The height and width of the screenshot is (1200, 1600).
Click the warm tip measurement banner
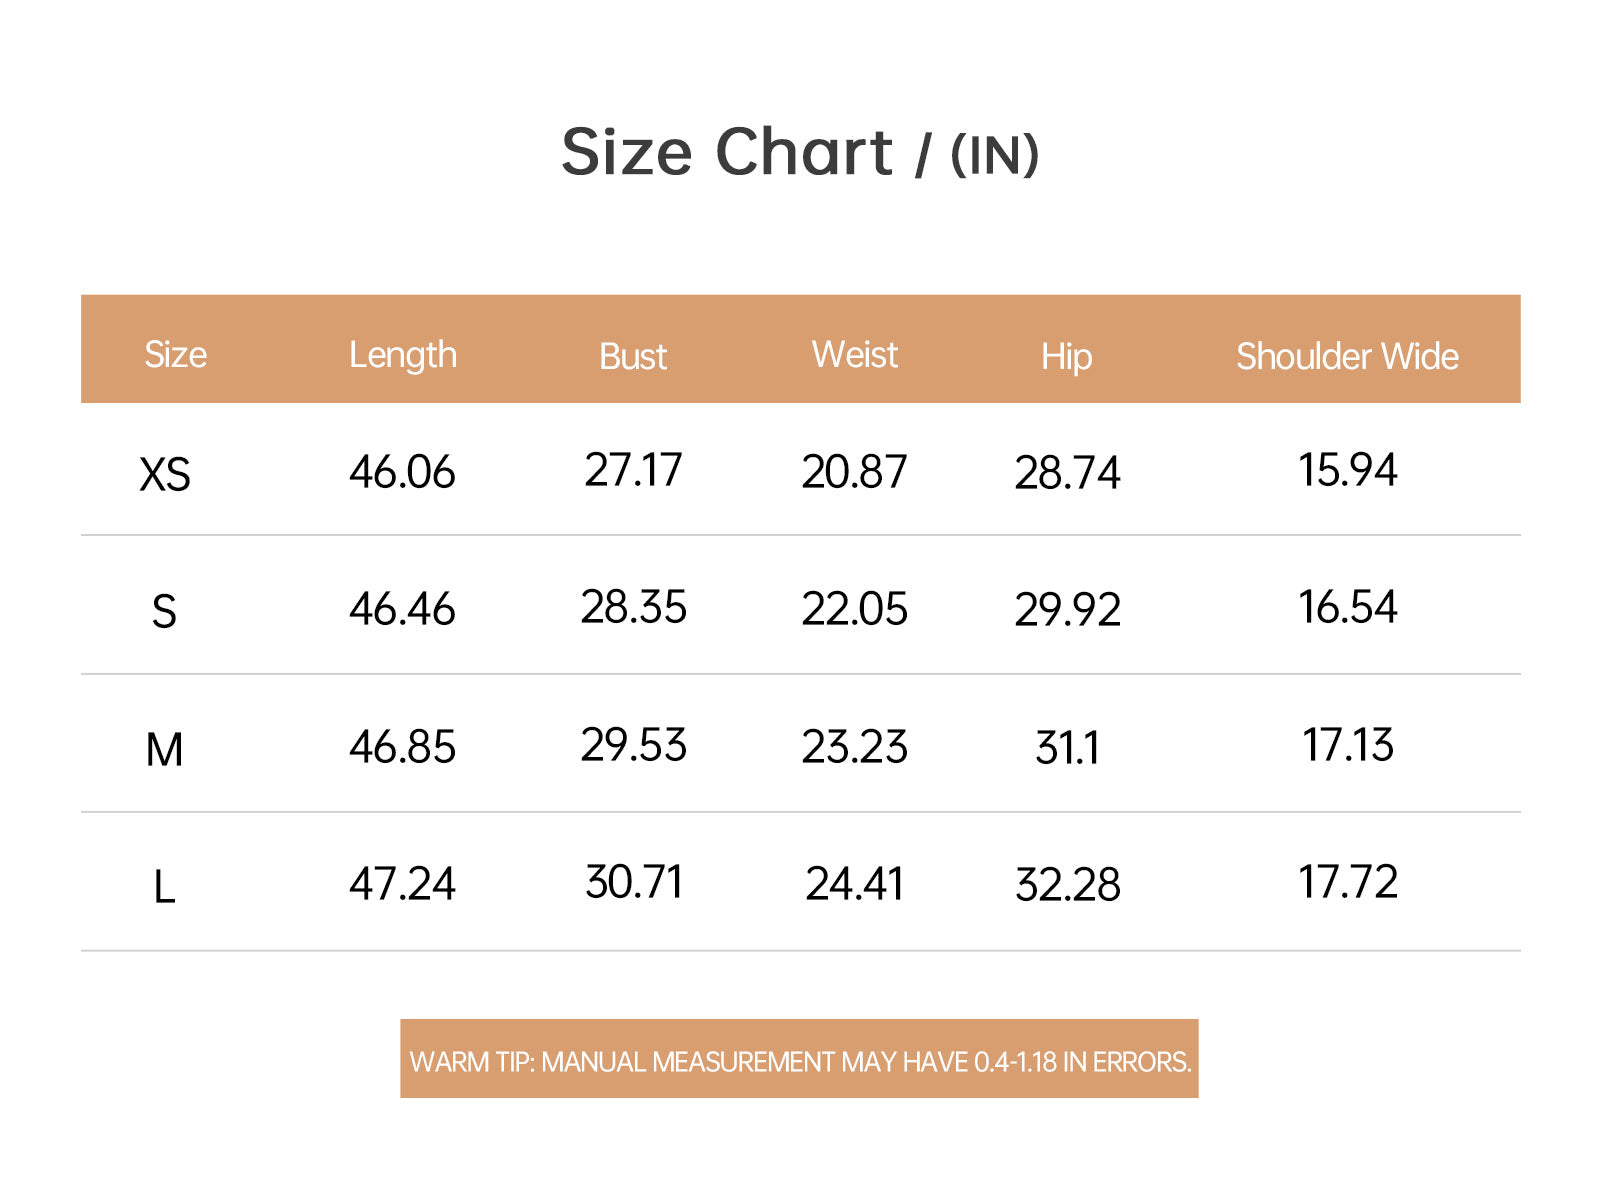click(799, 1059)
